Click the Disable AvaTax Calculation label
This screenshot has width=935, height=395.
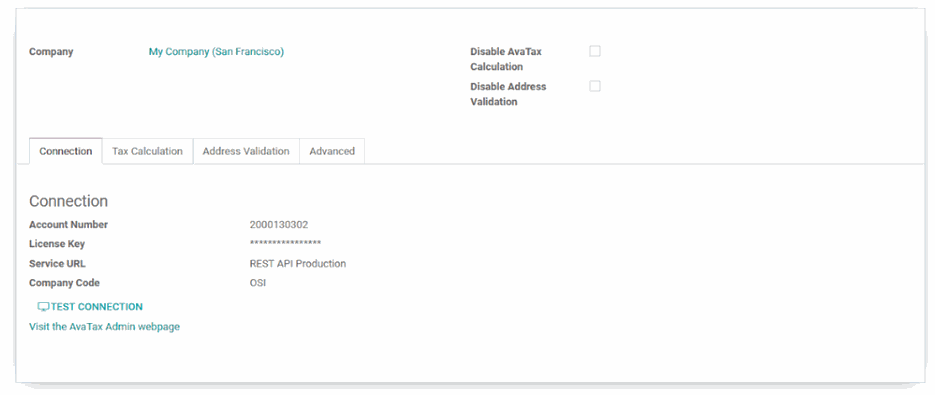[x=506, y=59]
